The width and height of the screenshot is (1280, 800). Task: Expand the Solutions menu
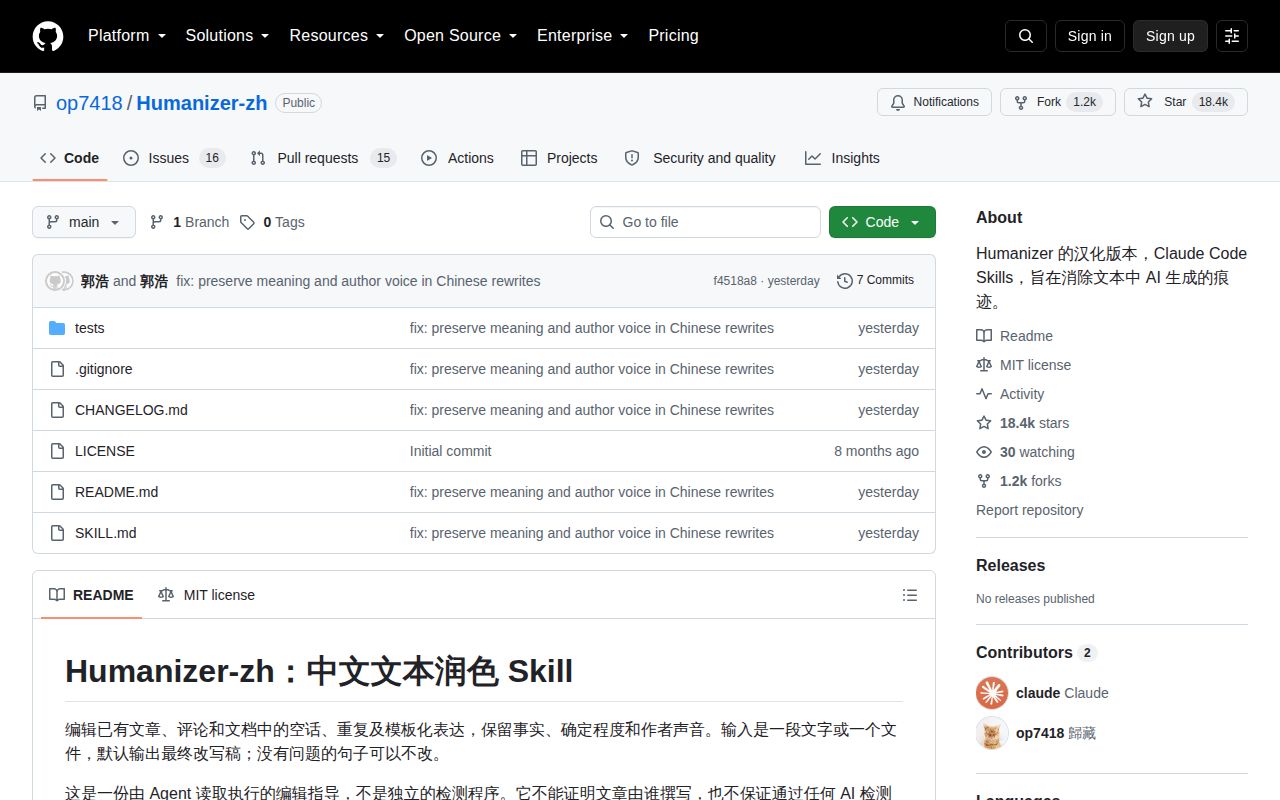(228, 36)
